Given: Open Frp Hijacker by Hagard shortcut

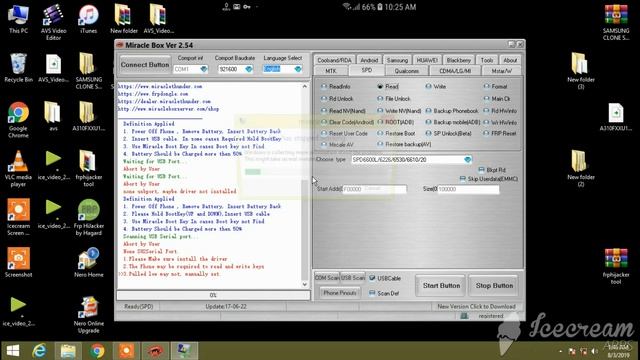Looking at the screenshot, I should point(89,217).
